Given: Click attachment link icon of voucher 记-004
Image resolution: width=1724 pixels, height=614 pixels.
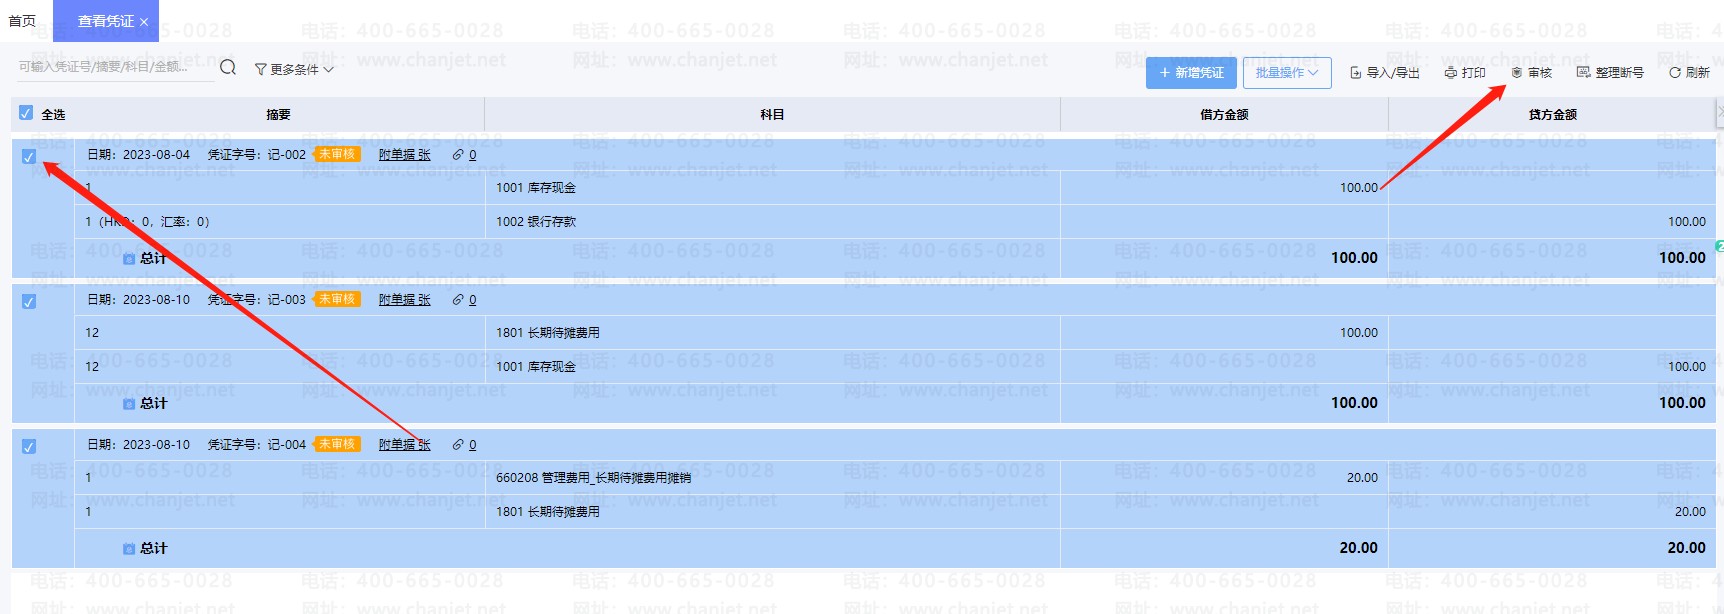Looking at the screenshot, I should coord(458,445).
